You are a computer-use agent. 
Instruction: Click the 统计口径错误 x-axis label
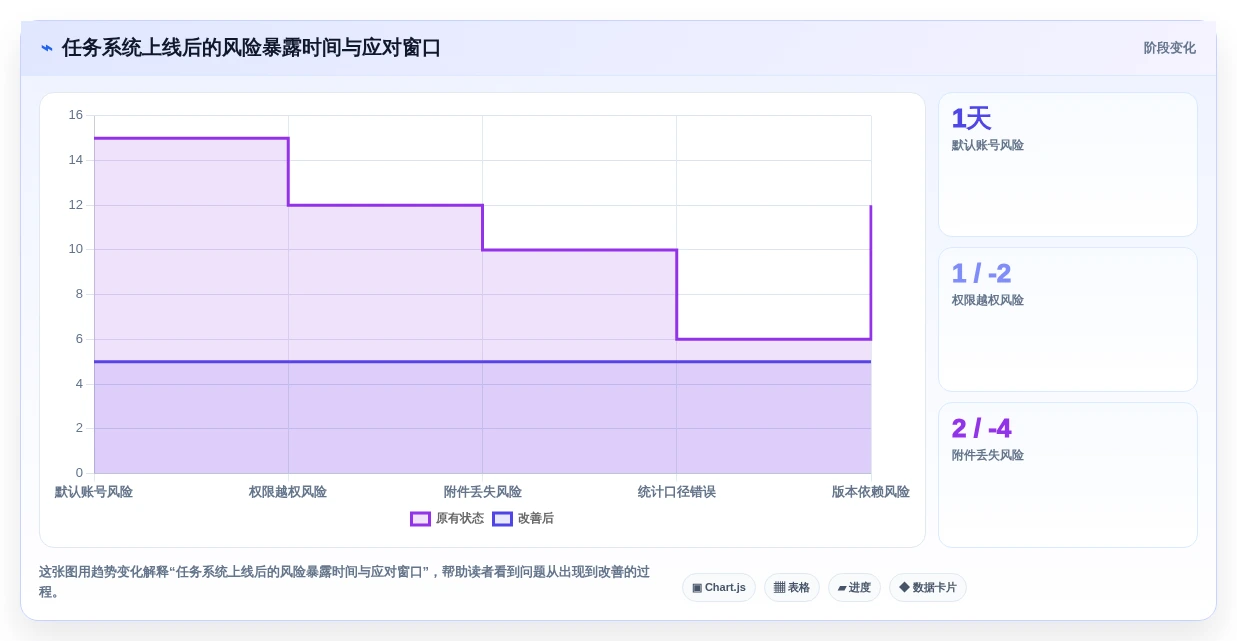pyautogui.click(x=677, y=492)
